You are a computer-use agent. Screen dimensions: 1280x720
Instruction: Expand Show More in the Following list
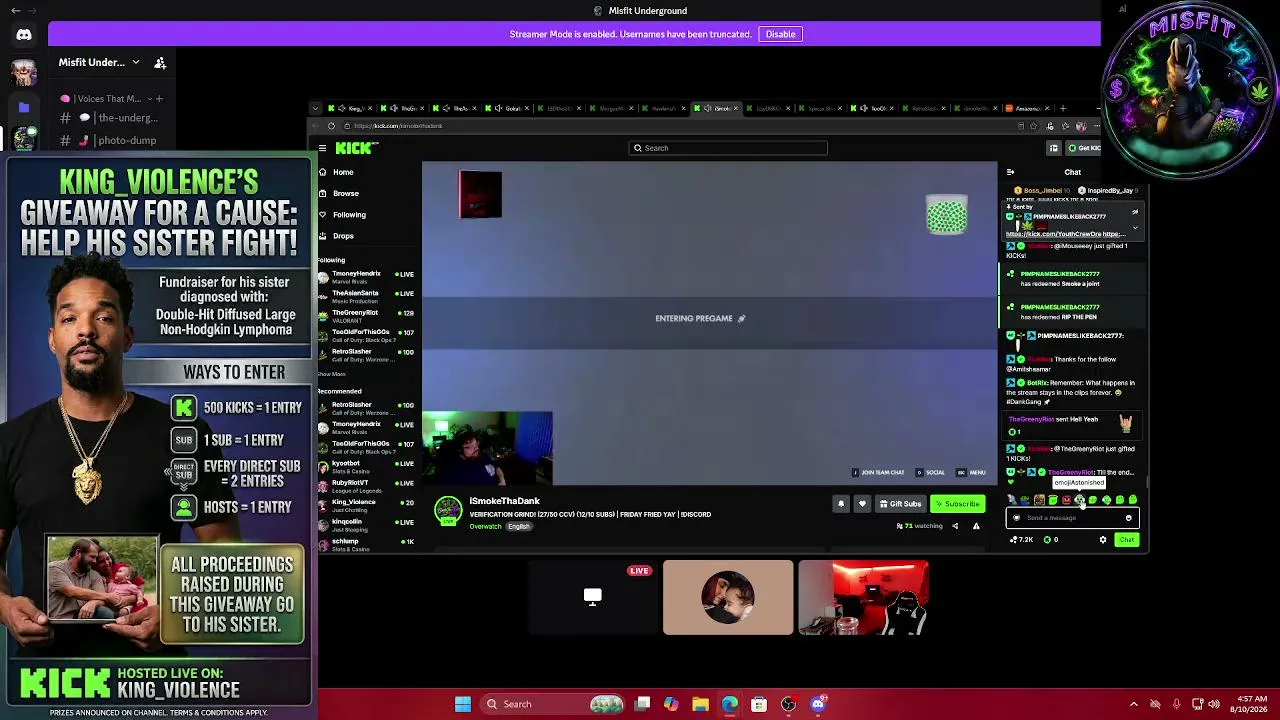[331, 374]
